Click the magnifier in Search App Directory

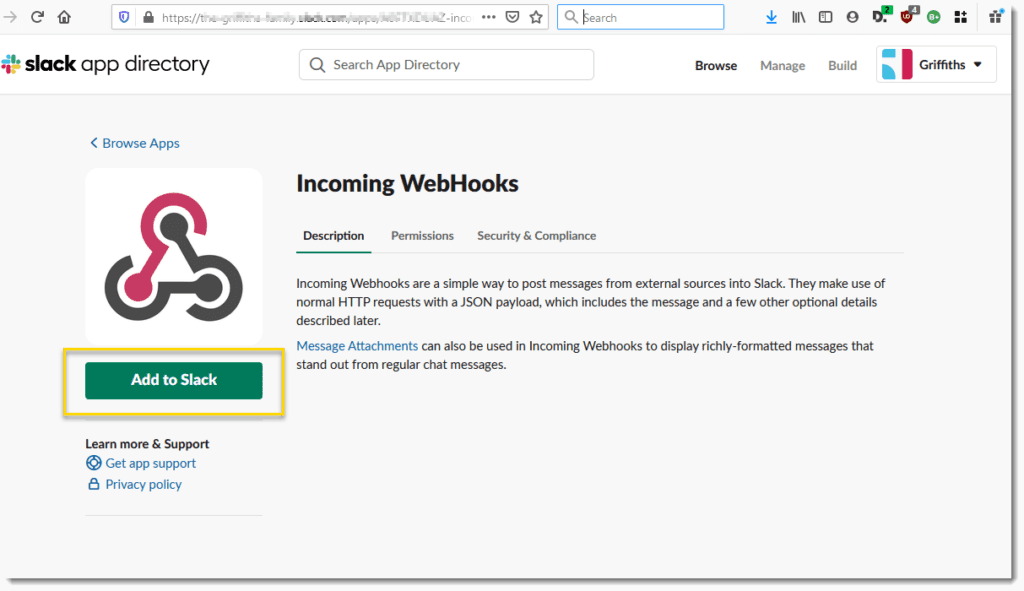(x=317, y=65)
